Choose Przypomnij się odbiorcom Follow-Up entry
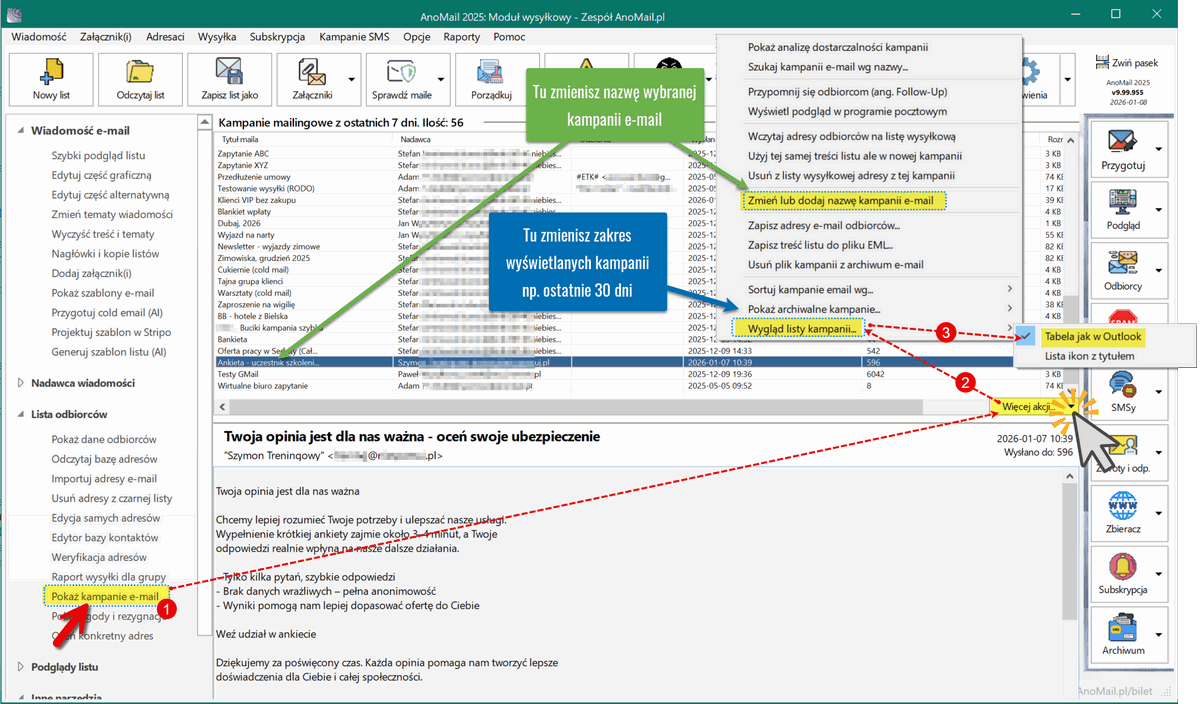 [x=847, y=91]
